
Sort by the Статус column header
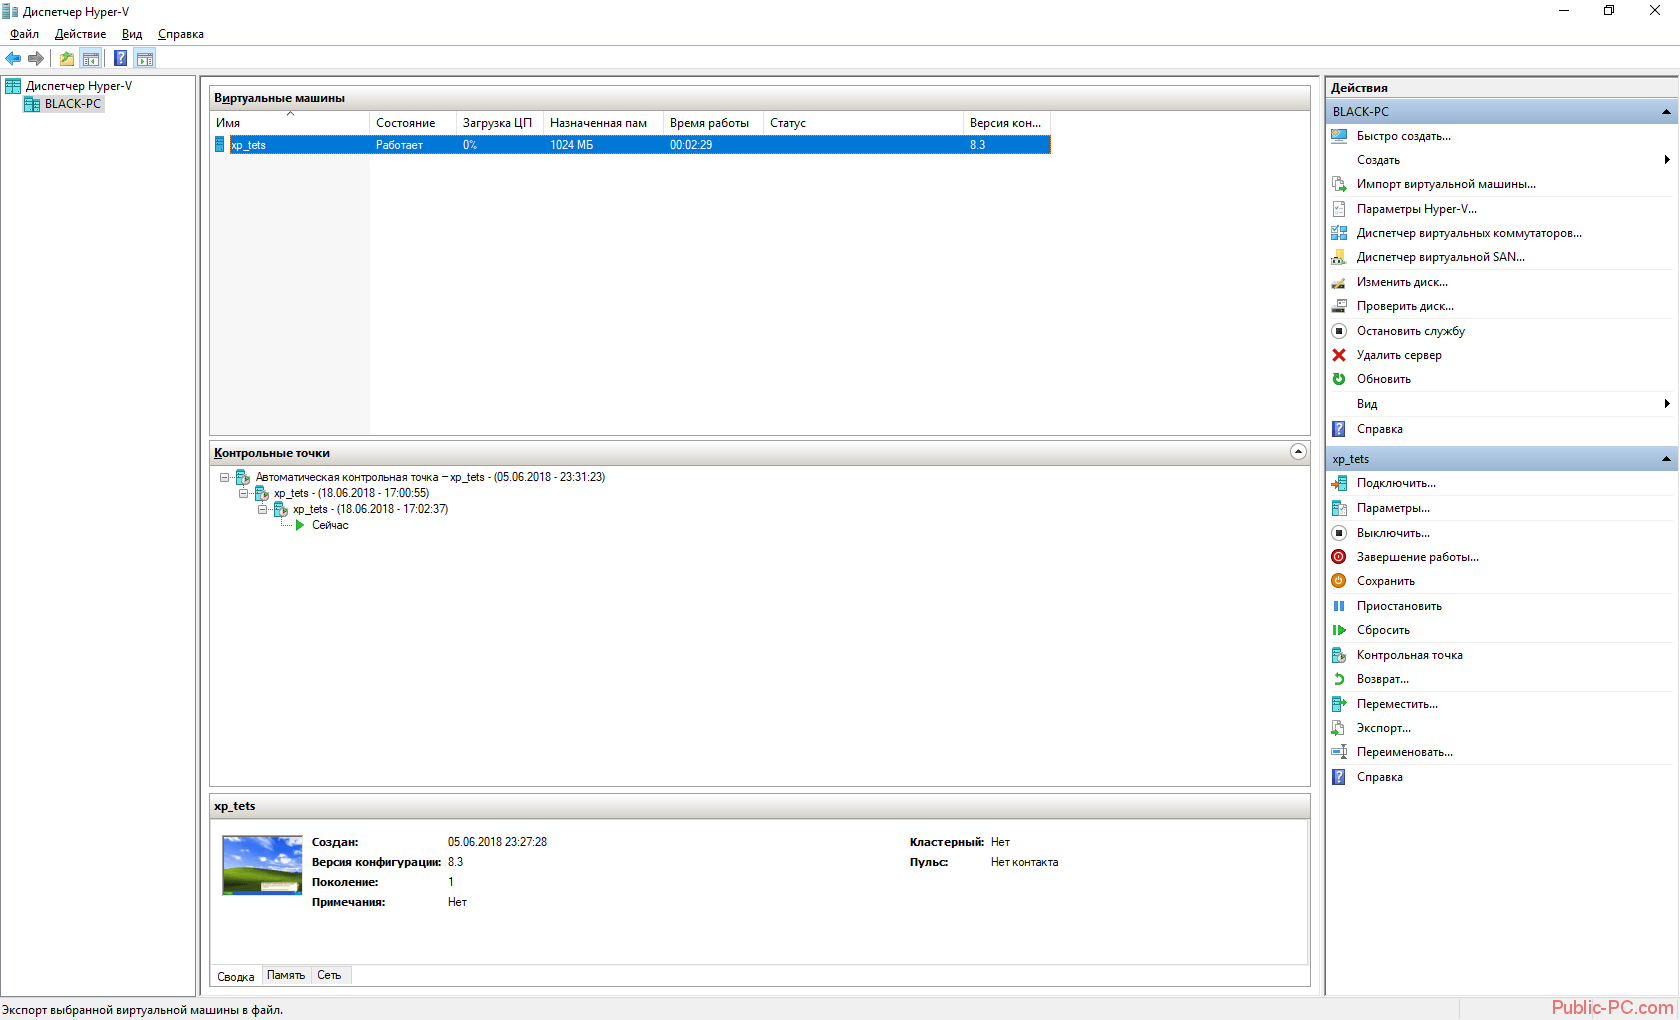[863, 123]
